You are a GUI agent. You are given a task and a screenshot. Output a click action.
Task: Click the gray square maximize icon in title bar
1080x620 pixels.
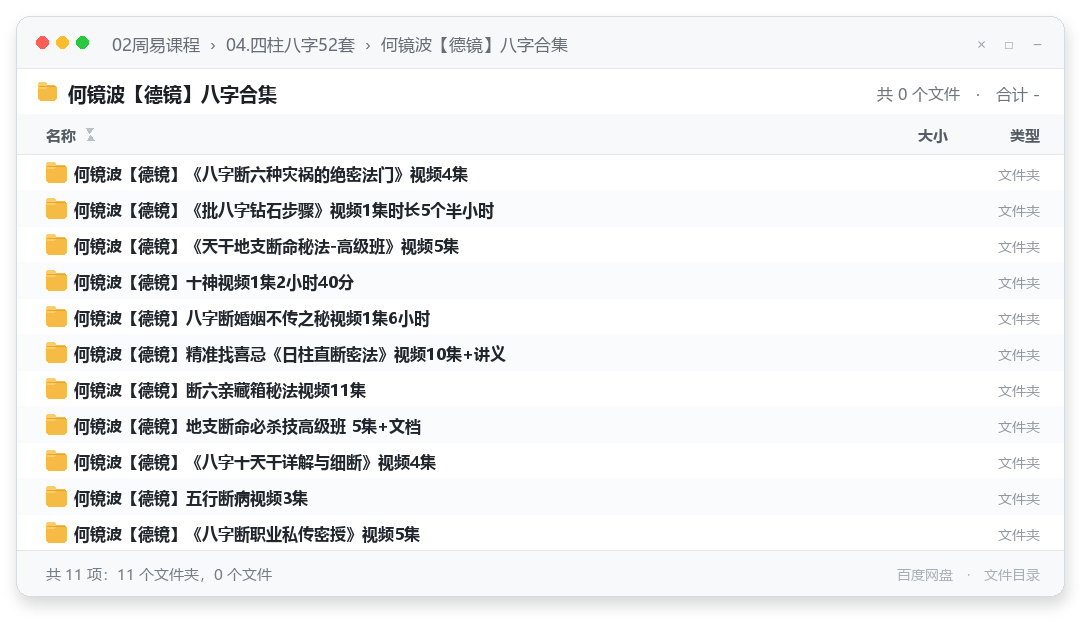pos(1009,45)
